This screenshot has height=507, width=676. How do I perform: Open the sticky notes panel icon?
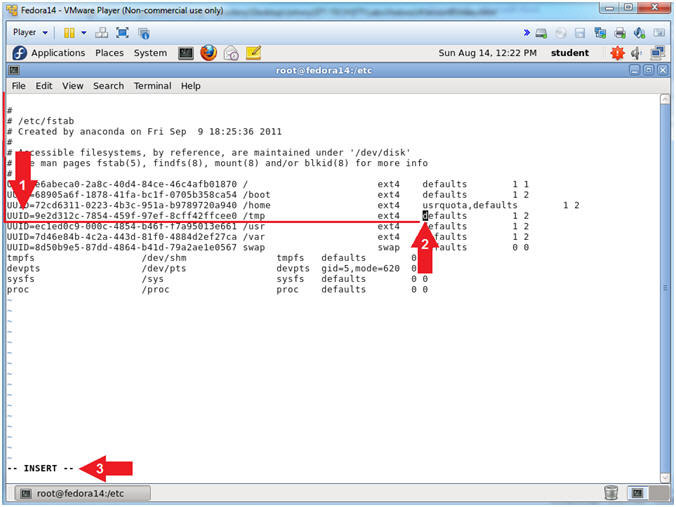[x=254, y=53]
